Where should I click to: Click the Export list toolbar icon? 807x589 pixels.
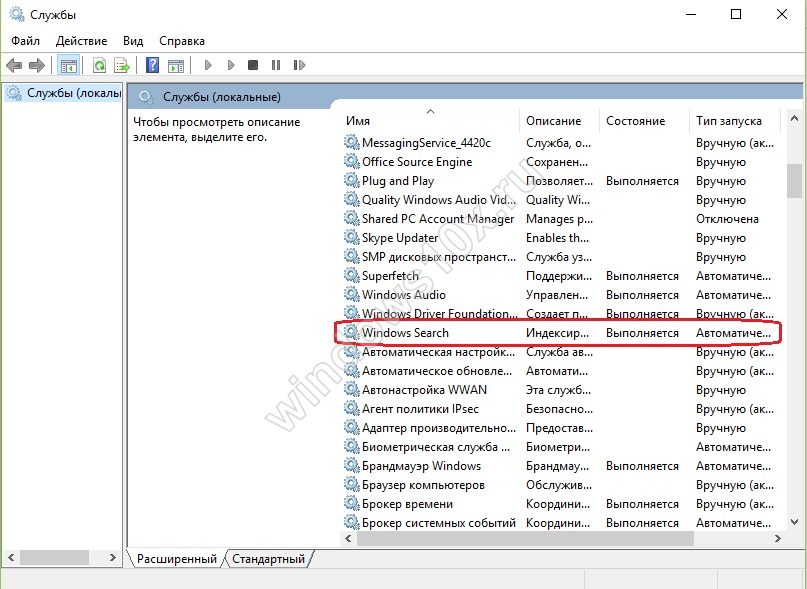(122, 66)
